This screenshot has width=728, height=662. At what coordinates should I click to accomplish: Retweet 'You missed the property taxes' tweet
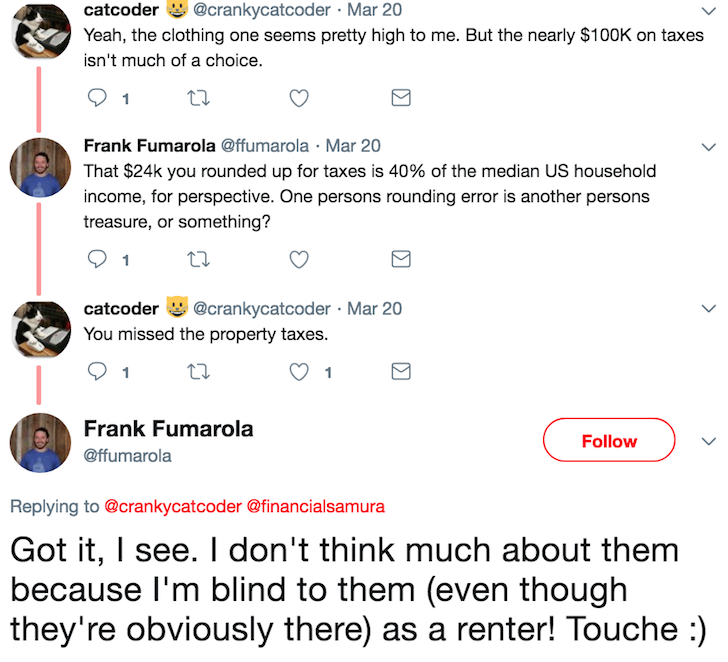198,371
